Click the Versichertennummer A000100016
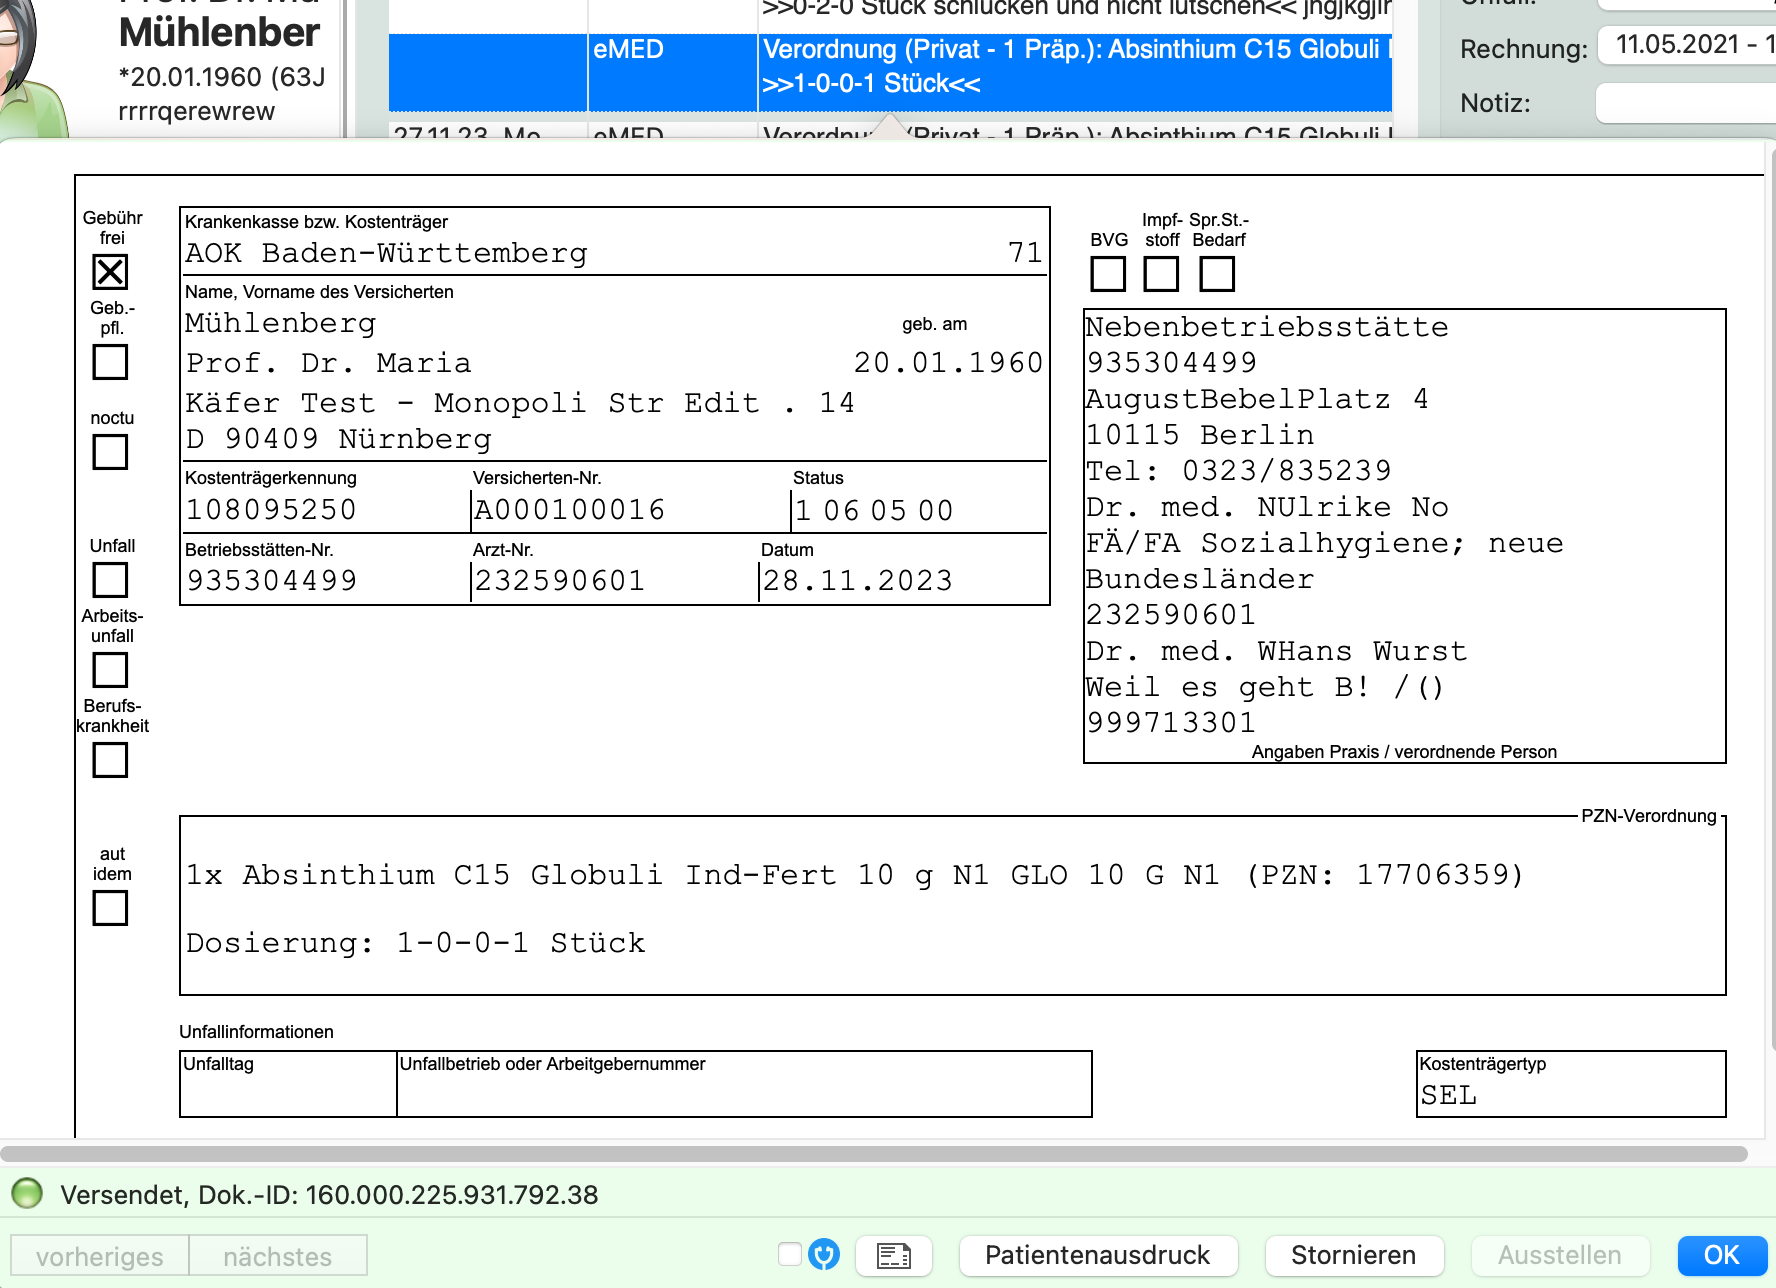This screenshot has height=1288, width=1776. 570,510
